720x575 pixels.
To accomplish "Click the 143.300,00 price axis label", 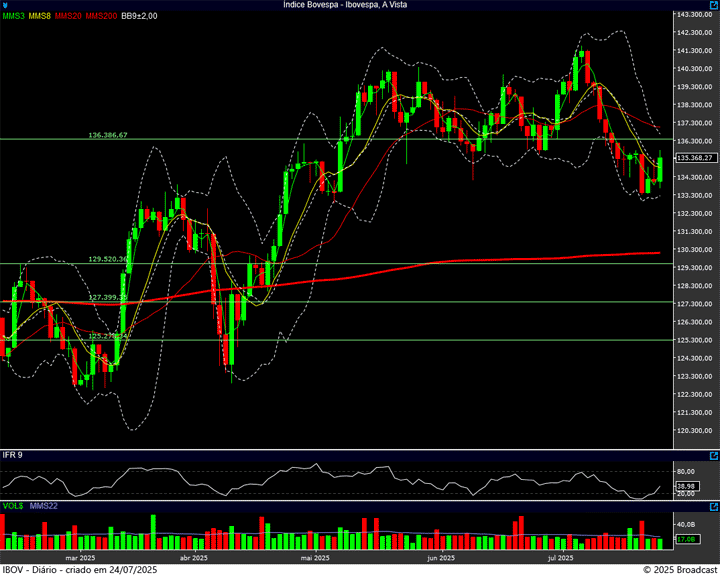I will 695,15.
